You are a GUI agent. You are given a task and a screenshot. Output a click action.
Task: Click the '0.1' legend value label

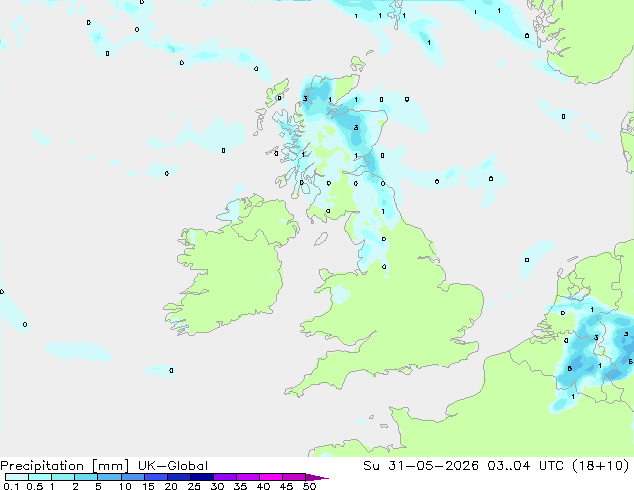(x=11, y=486)
